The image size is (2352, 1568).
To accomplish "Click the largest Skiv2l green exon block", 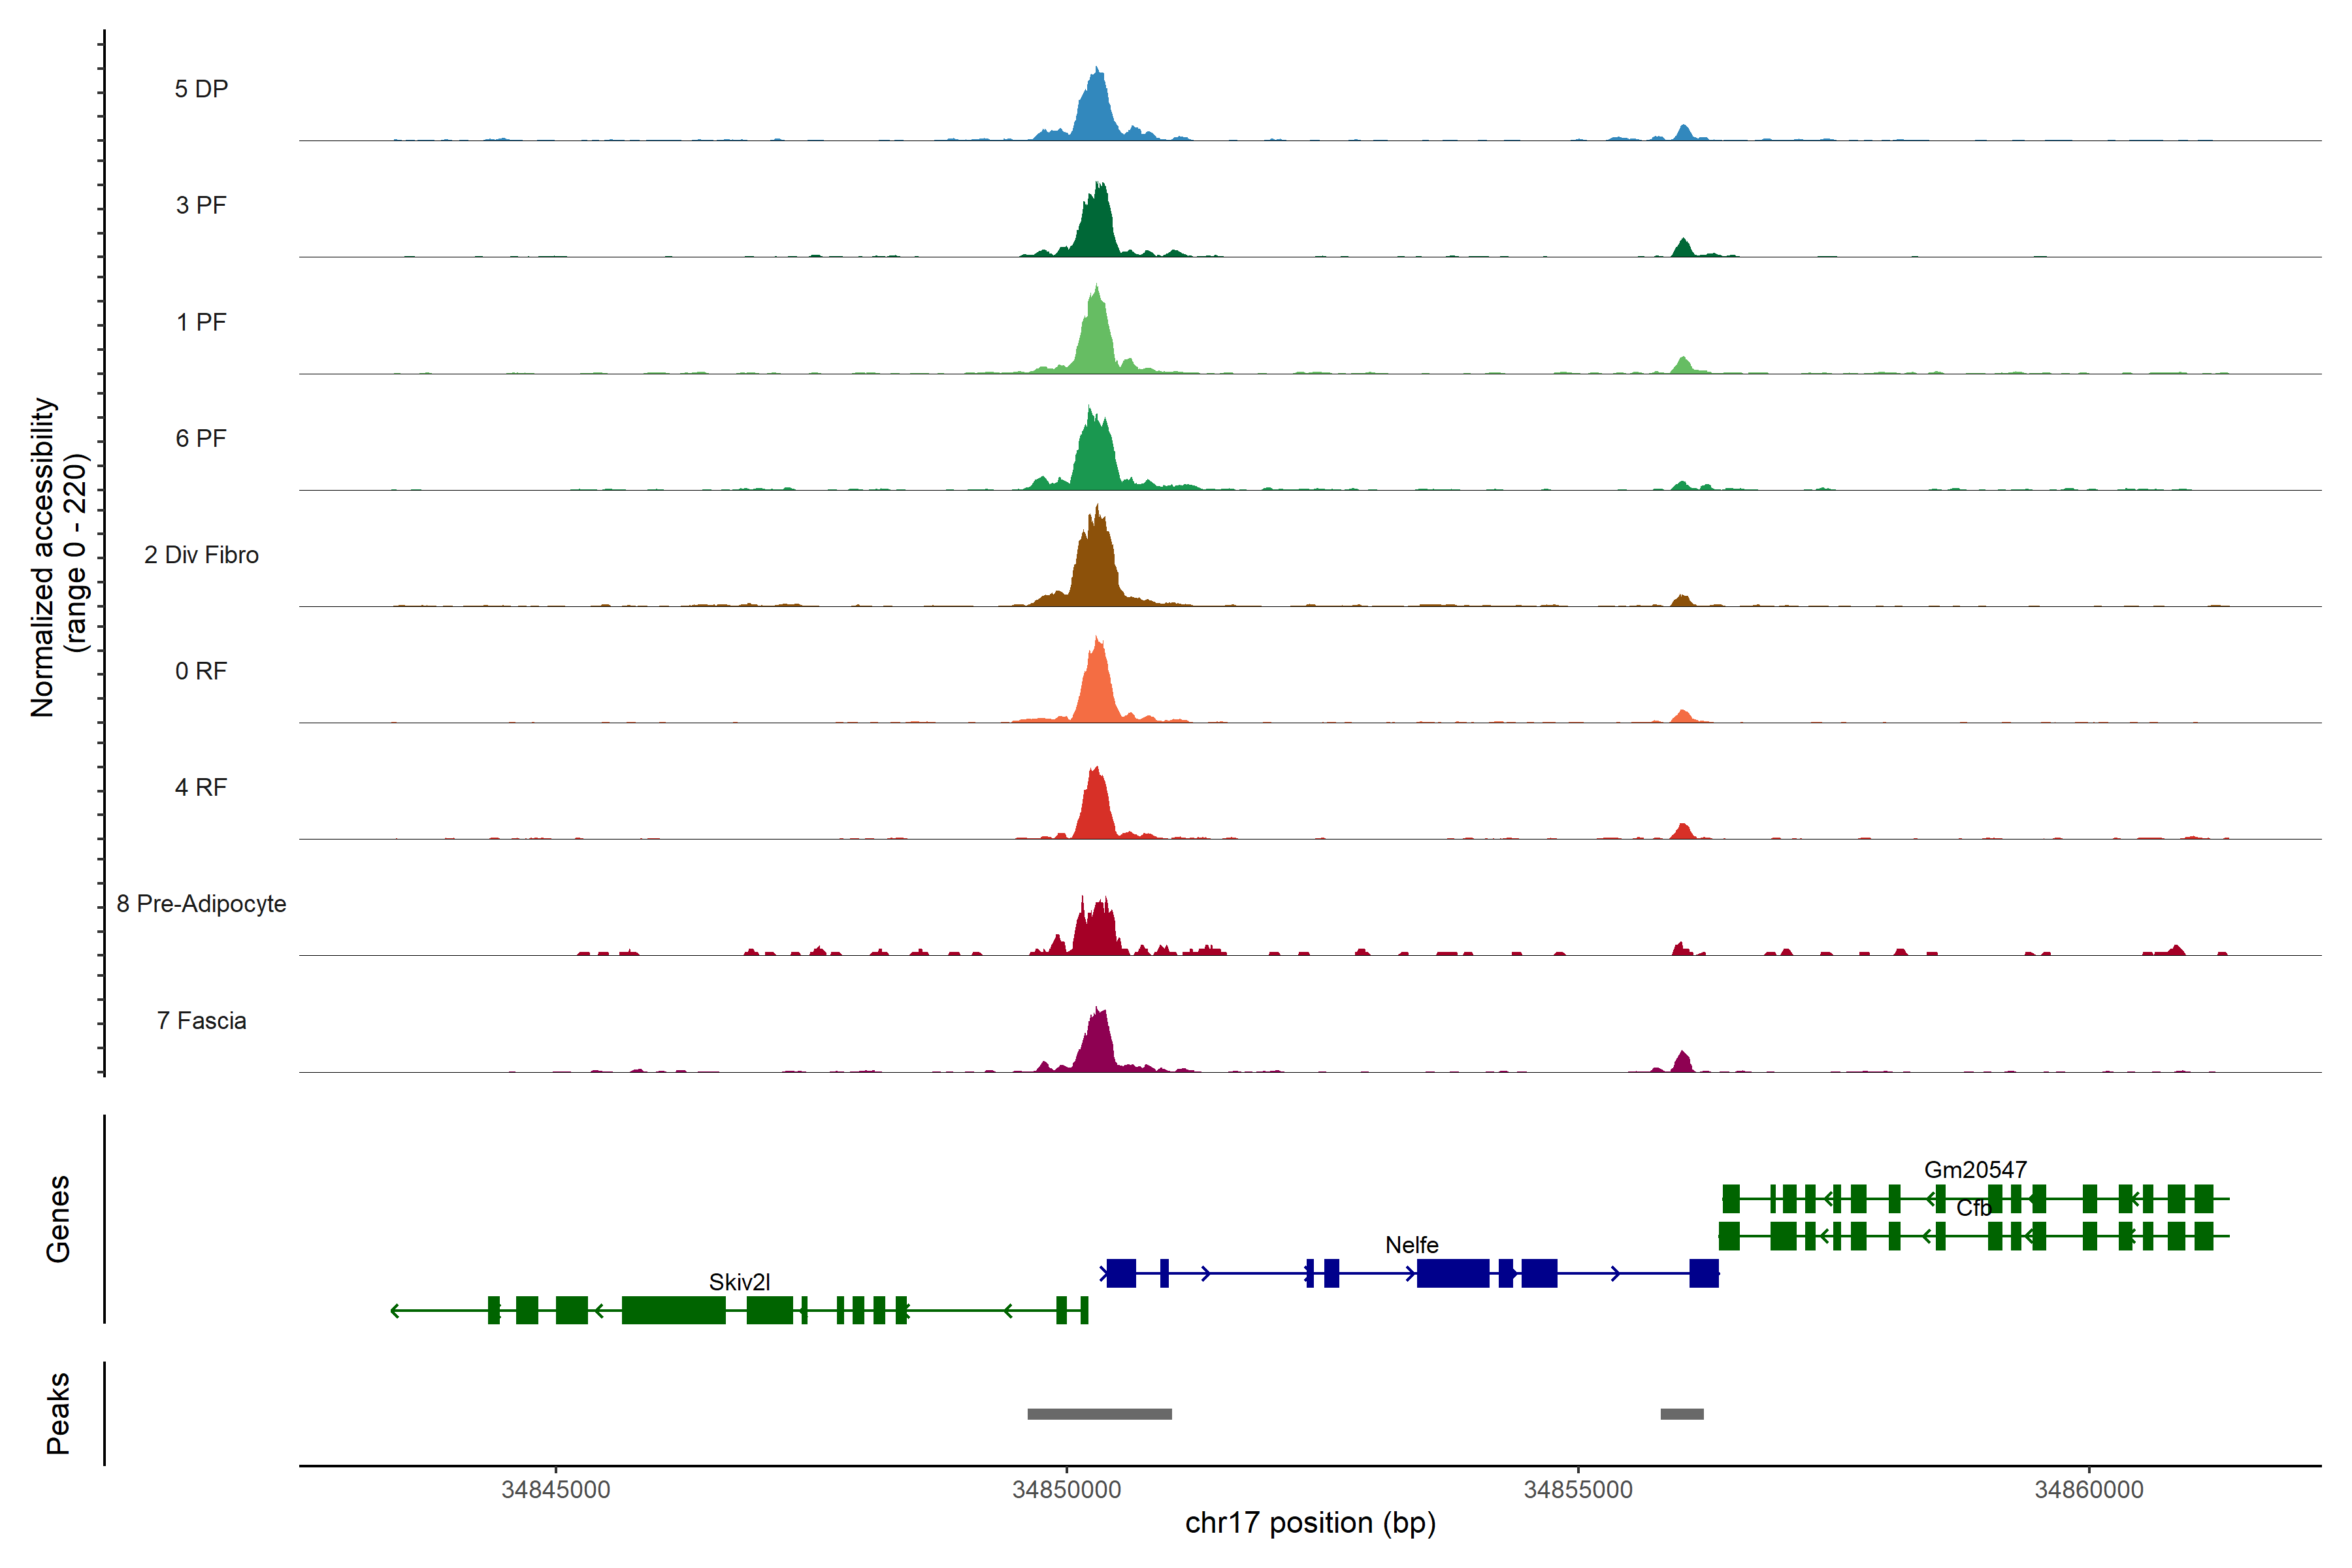I will point(673,1310).
